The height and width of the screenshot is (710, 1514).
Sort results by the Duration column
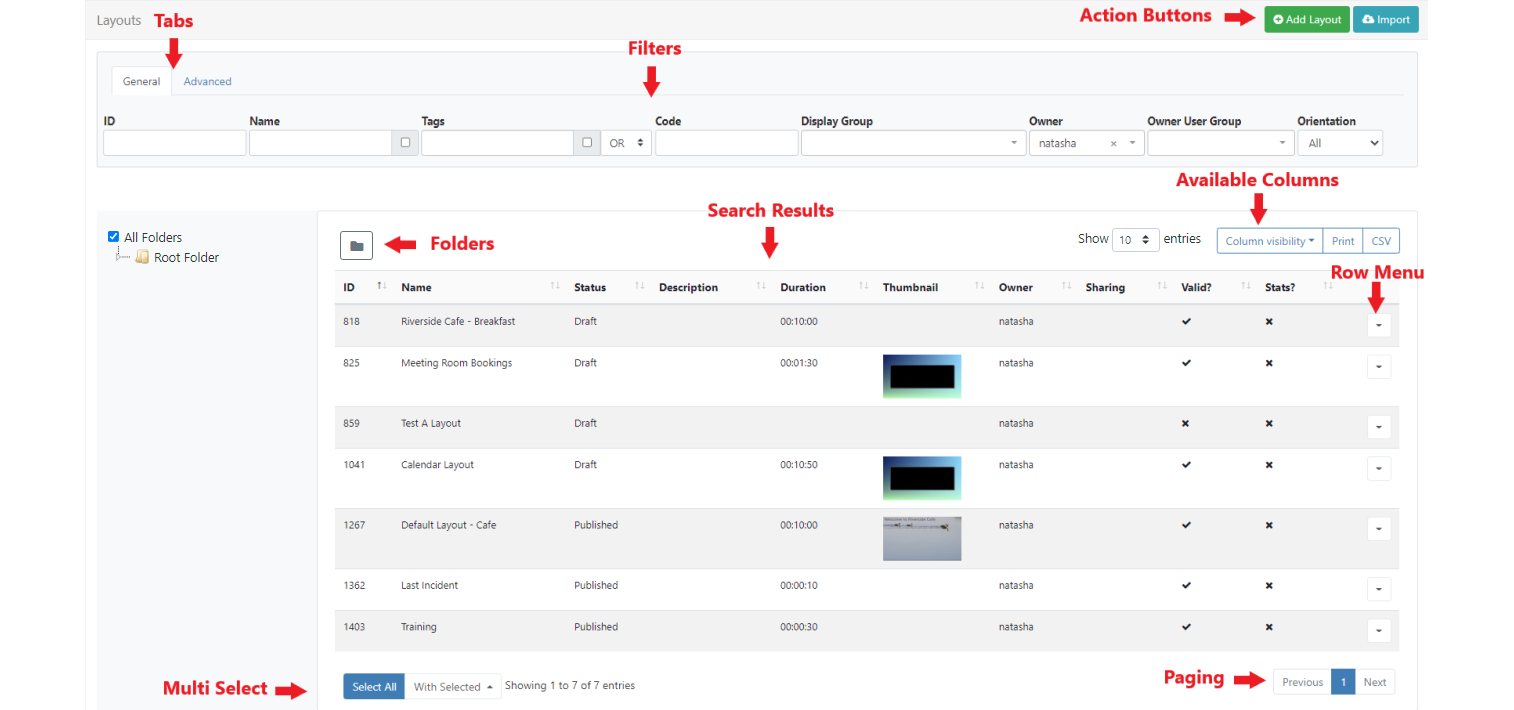(803, 288)
